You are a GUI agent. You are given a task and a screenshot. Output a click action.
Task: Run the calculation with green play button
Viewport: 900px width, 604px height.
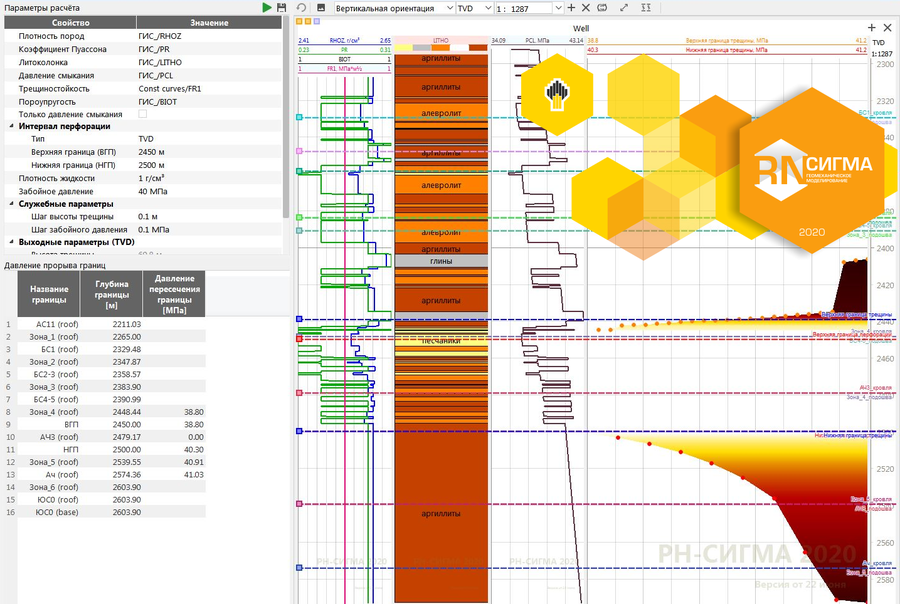point(267,7)
